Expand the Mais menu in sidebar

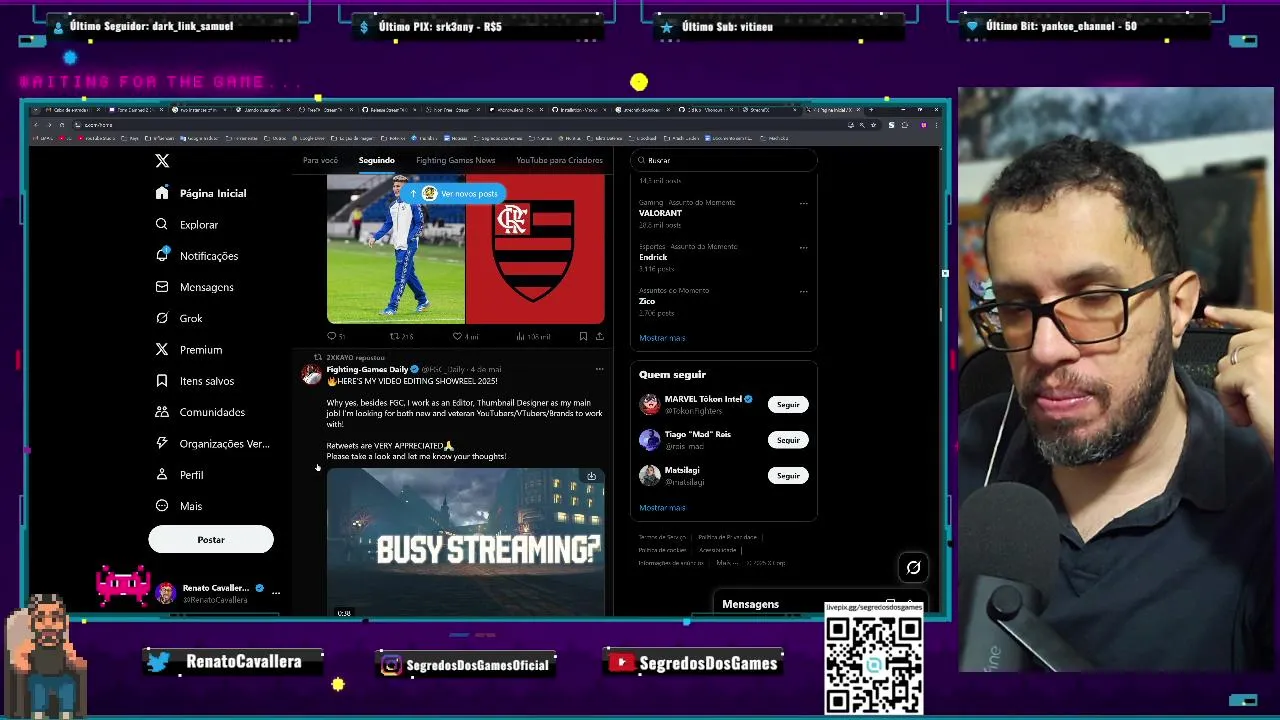pyautogui.click(x=179, y=506)
